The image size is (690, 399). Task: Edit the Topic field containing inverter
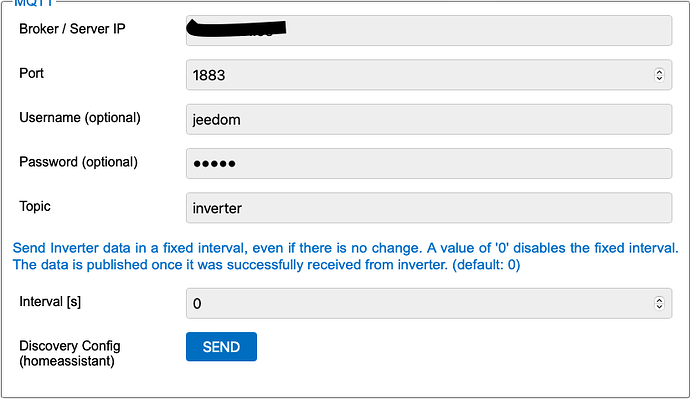point(429,208)
